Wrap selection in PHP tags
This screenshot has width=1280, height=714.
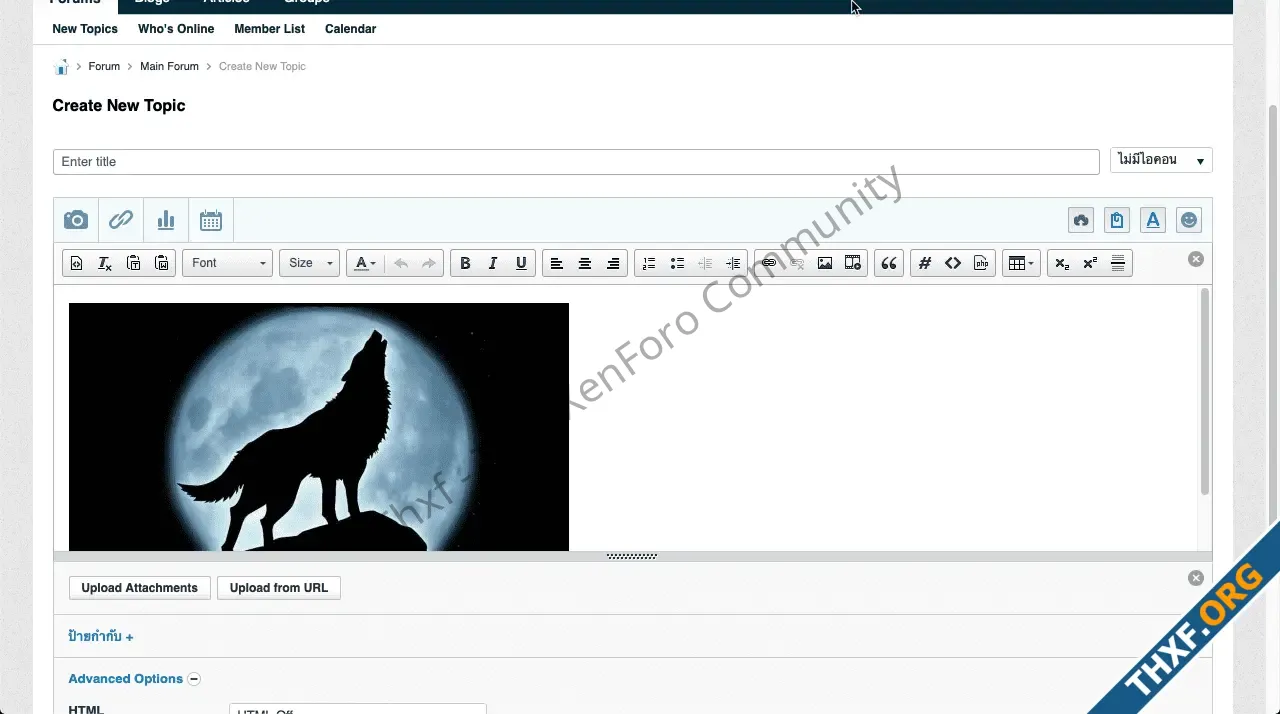(981, 263)
